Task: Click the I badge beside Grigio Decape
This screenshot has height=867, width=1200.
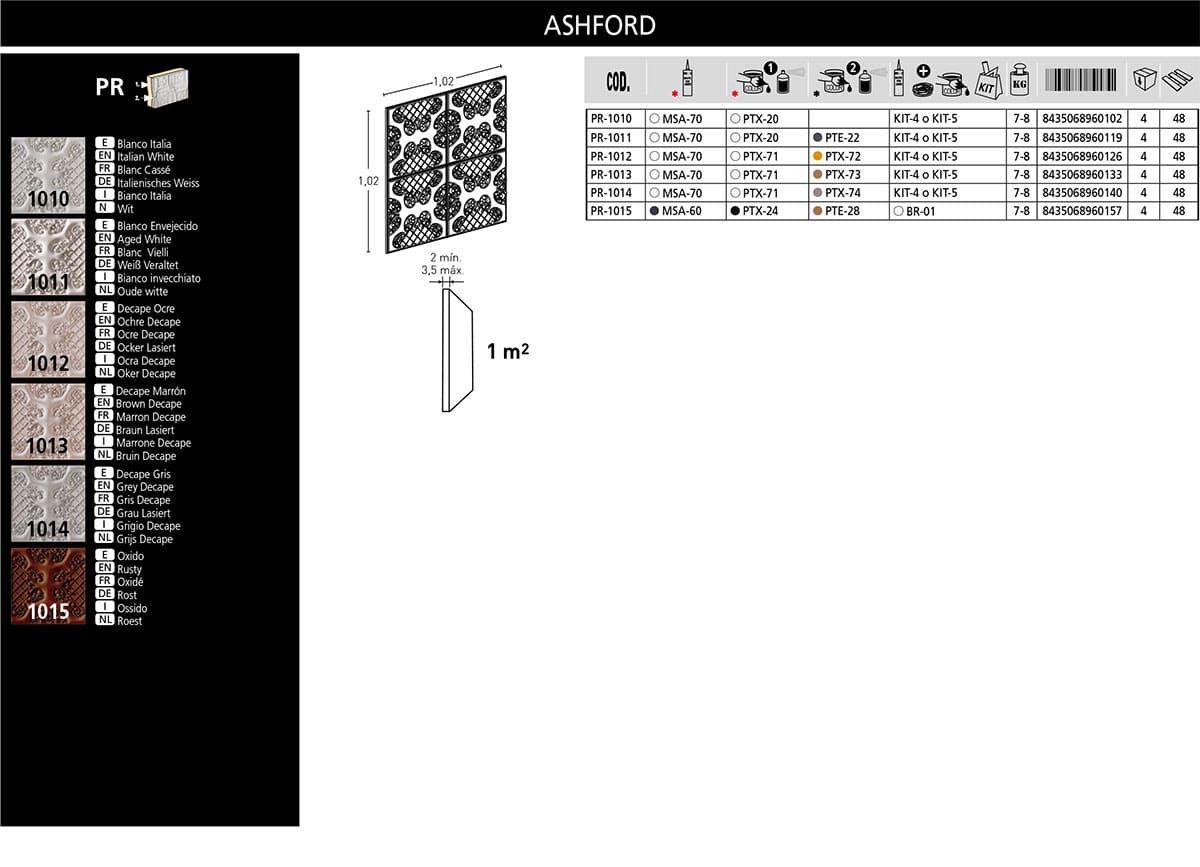Action: 104,526
